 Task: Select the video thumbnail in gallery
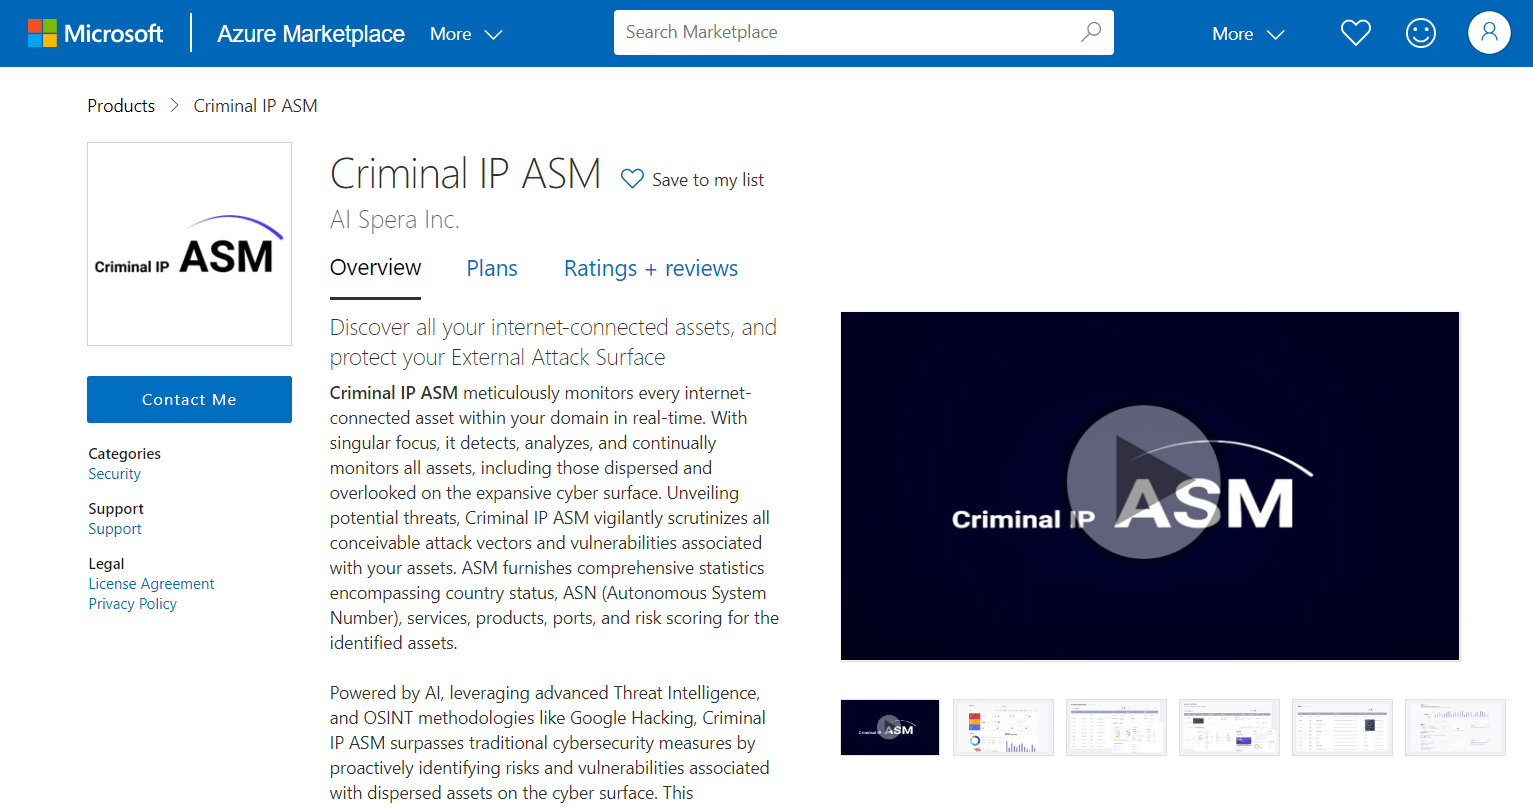coord(890,727)
